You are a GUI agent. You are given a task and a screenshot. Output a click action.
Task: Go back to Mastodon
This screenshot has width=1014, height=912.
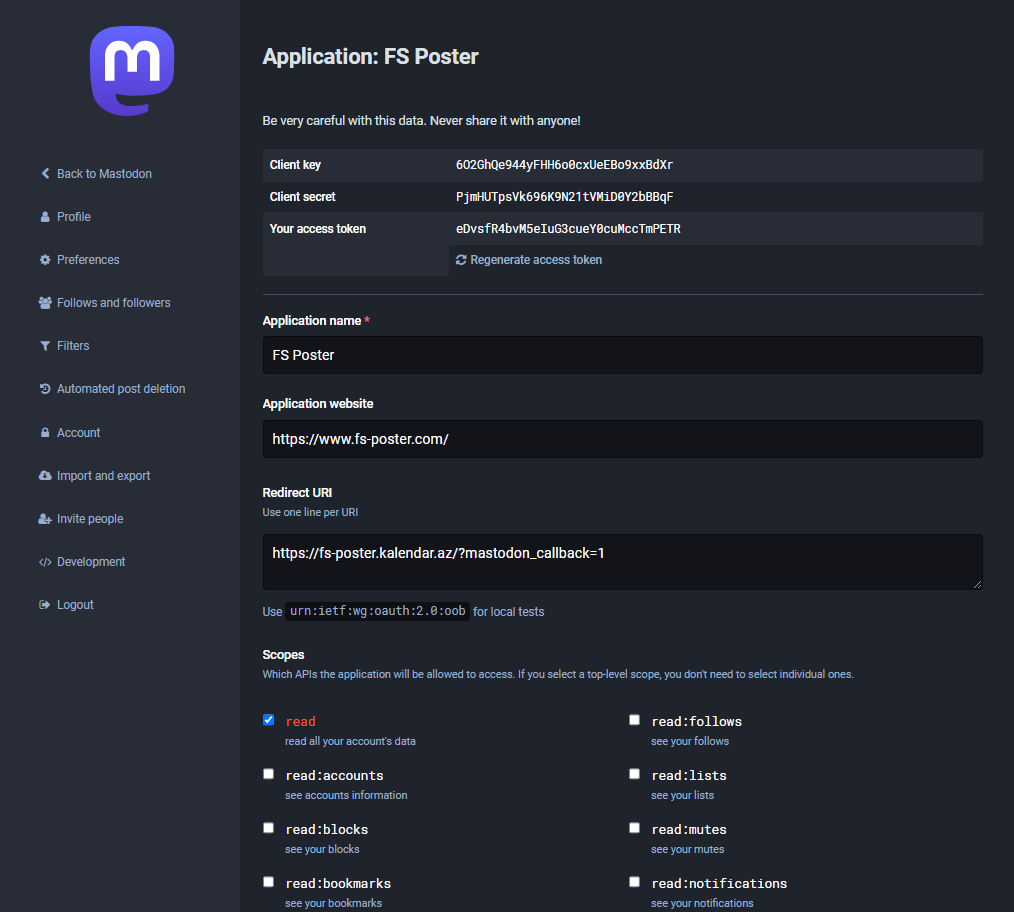[x=104, y=173]
